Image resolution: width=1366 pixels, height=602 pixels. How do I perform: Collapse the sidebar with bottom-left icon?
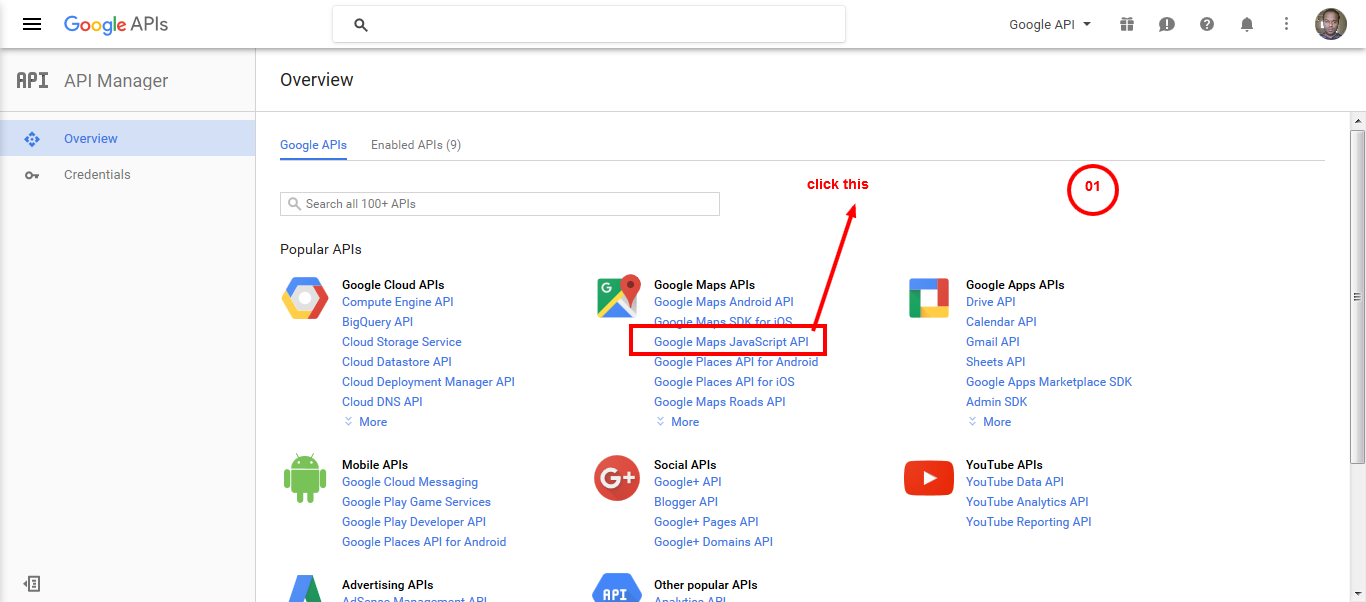[x=32, y=583]
